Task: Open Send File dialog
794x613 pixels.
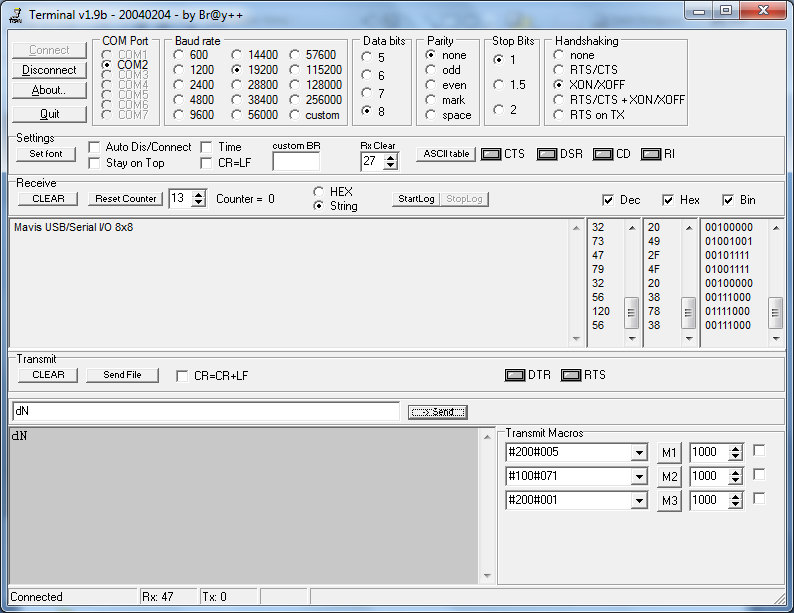Action: pos(122,375)
